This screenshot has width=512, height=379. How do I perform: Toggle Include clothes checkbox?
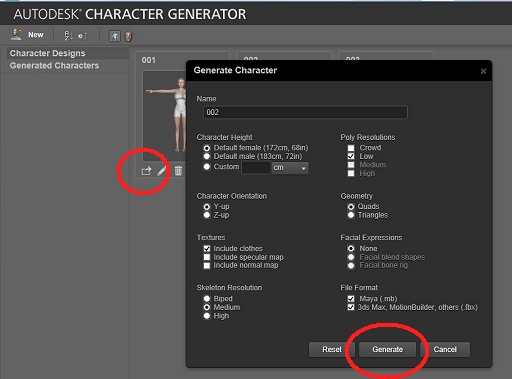click(x=207, y=249)
